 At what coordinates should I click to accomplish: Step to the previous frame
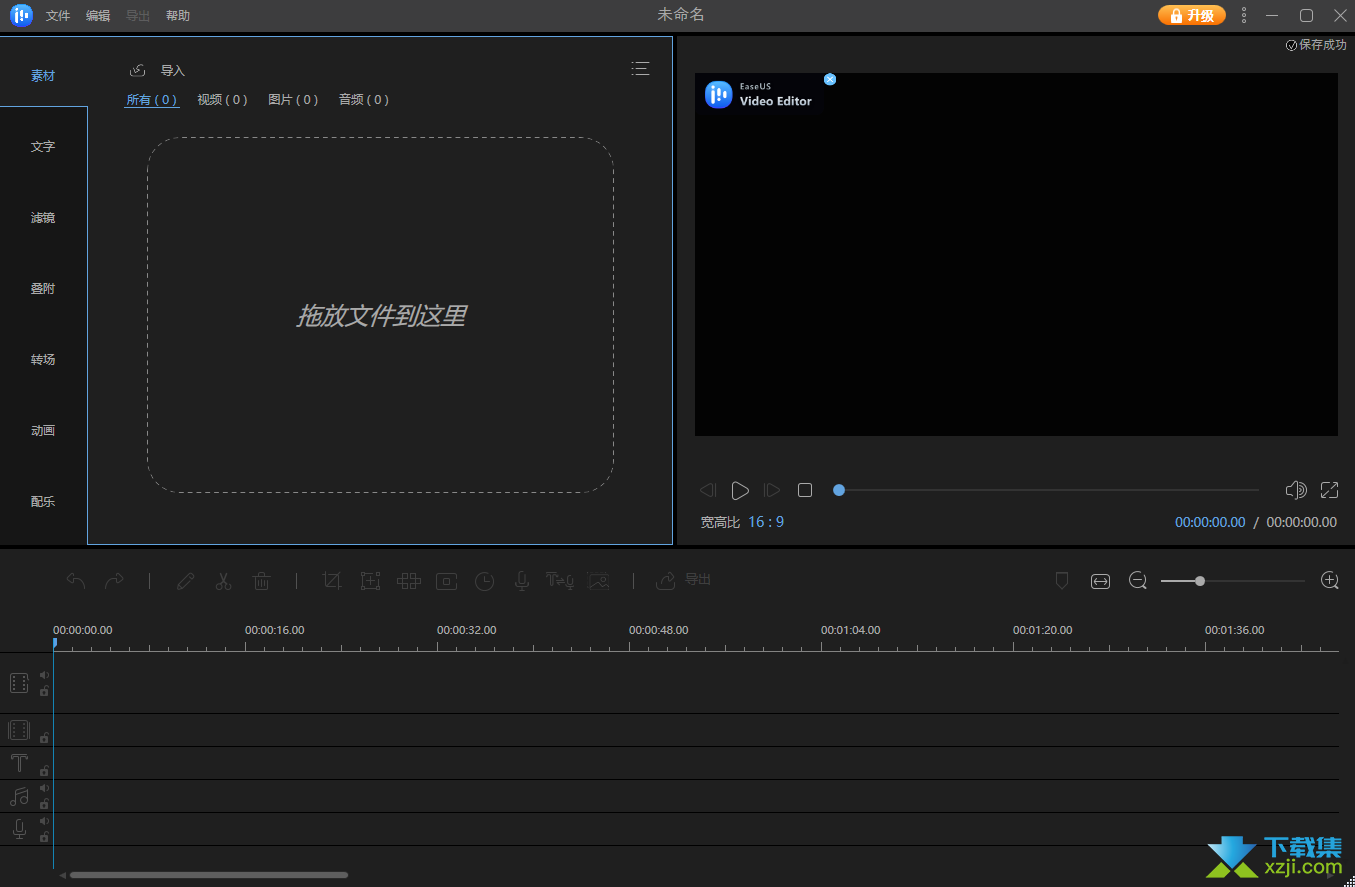(708, 490)
